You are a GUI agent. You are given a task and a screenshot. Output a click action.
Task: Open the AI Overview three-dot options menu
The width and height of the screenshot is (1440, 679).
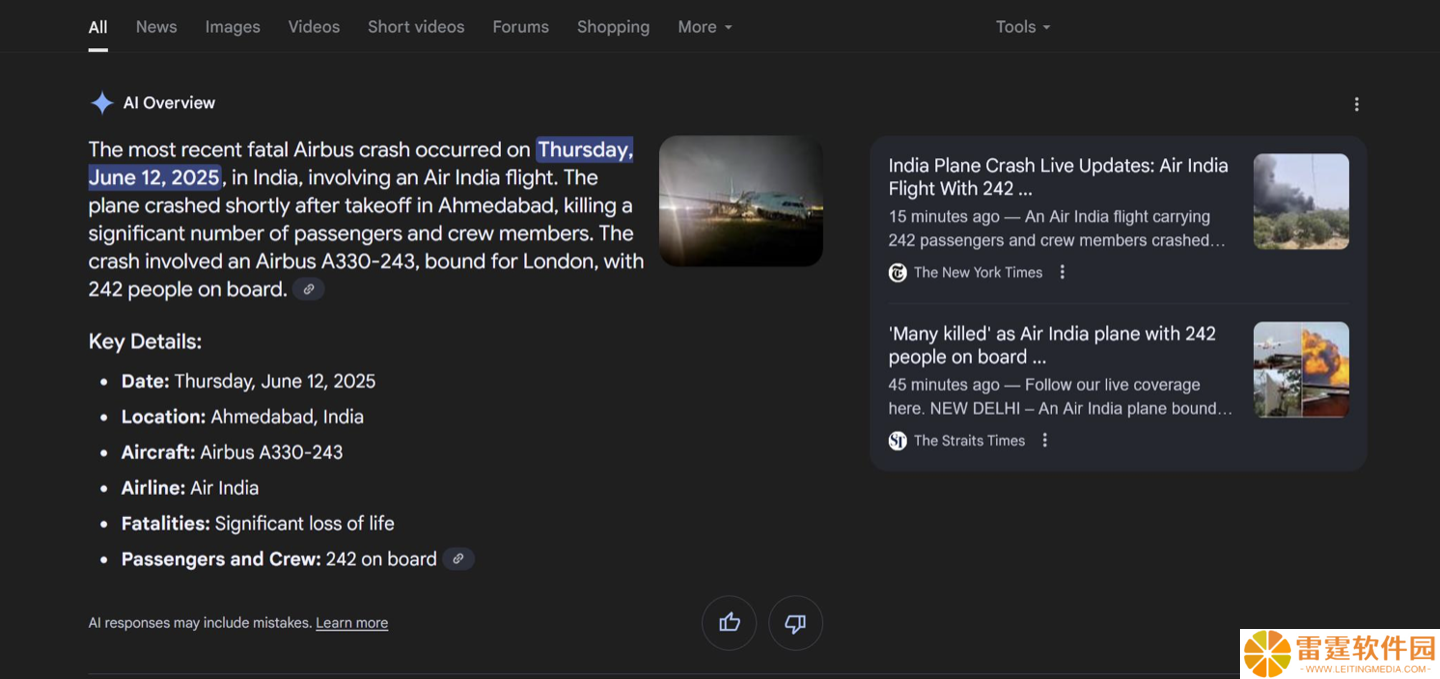pyautogui.click(x=1356, y=104)
